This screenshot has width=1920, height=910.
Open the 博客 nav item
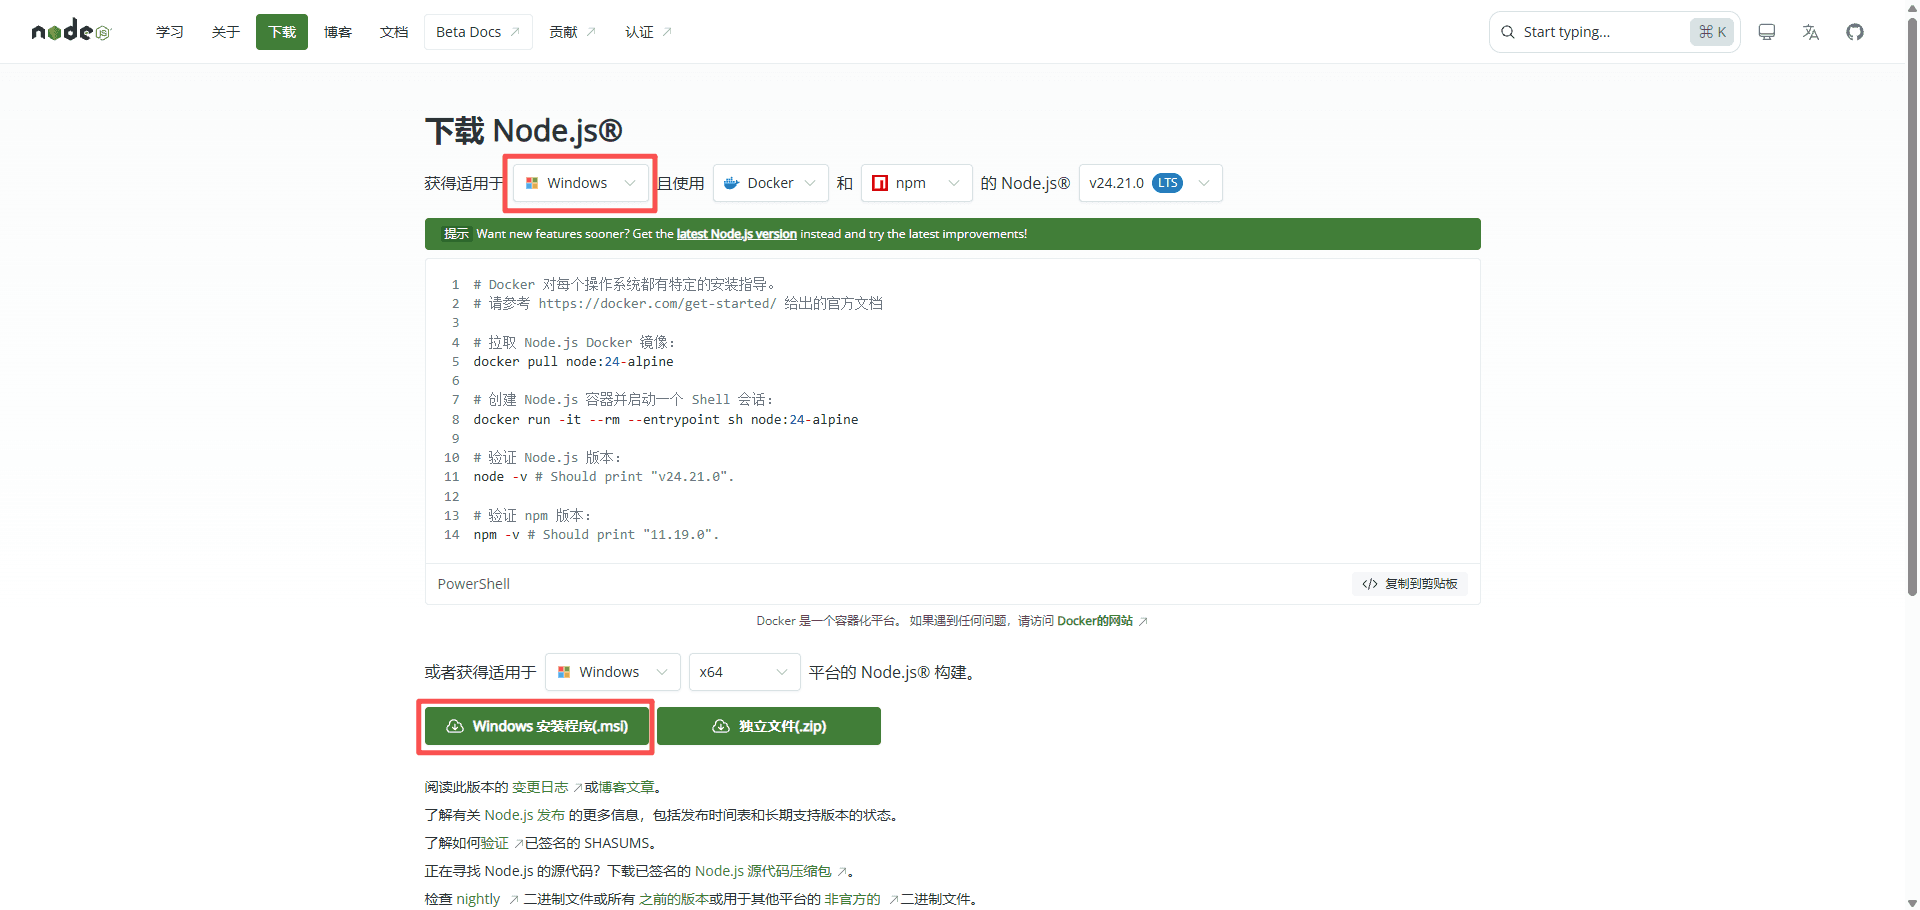tap(338, 32)
